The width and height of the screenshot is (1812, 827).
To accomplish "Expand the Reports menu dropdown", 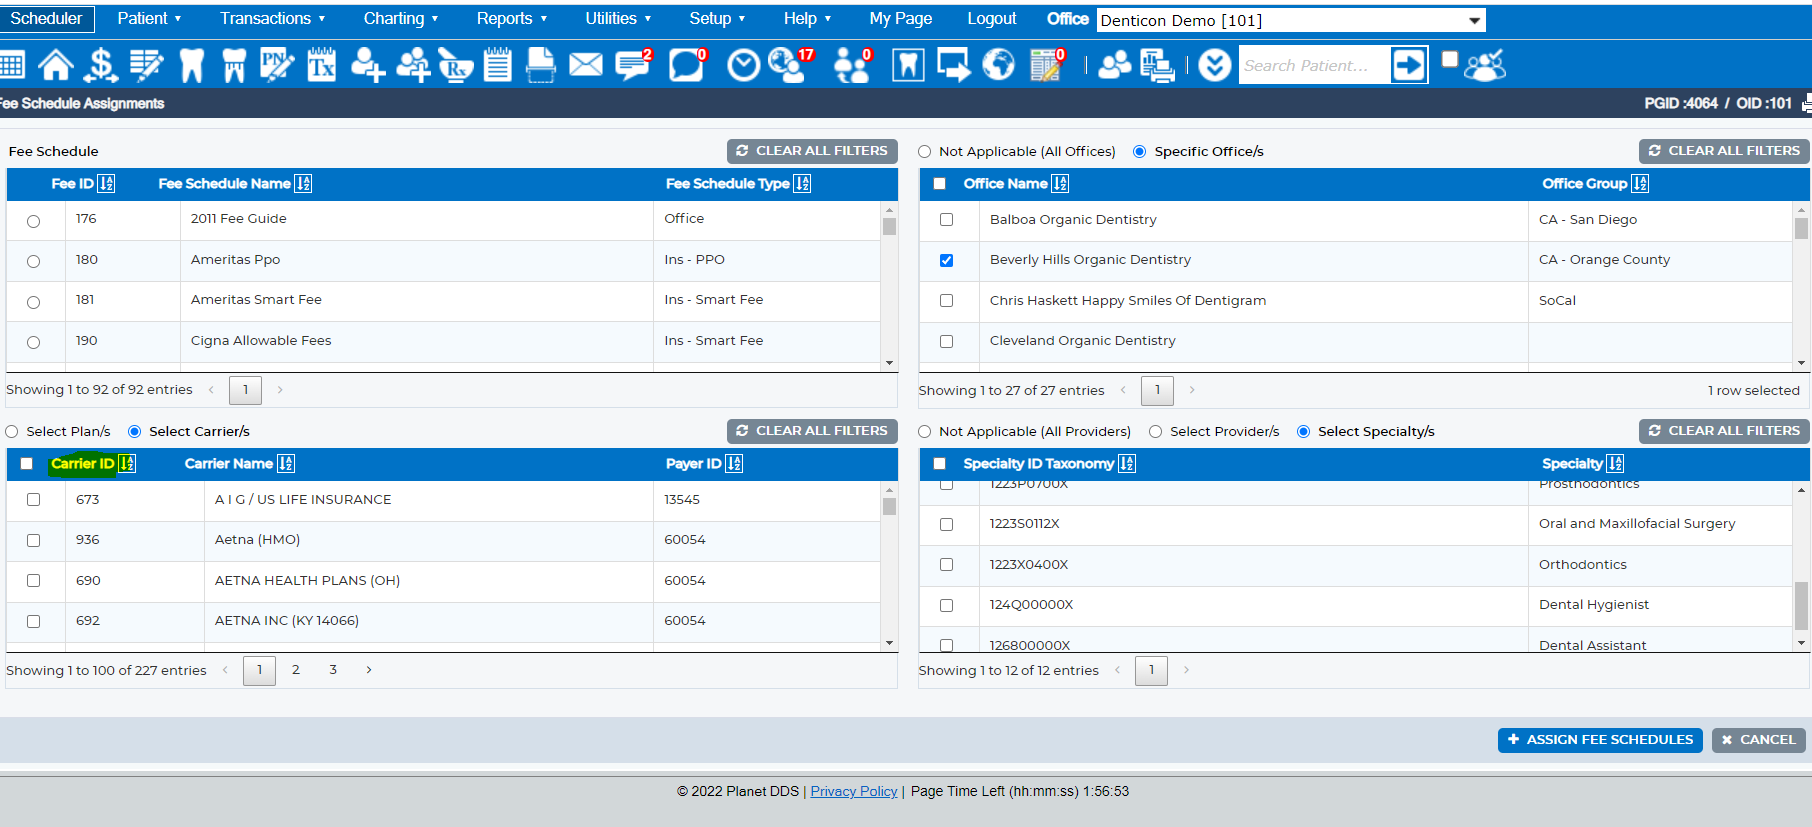I will (512, 18).
